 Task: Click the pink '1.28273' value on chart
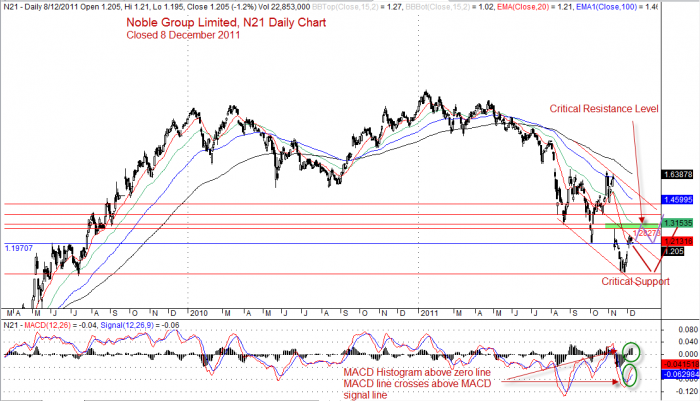646,233
